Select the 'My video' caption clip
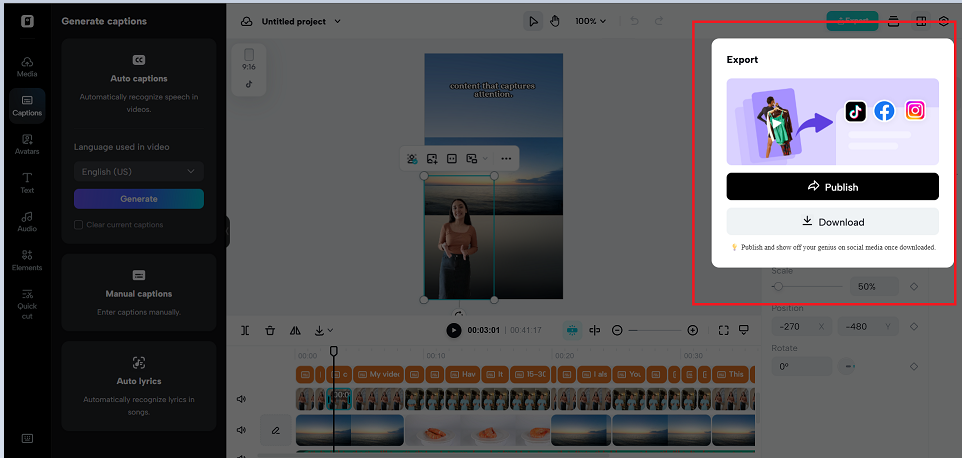 [x=378, y=374]
